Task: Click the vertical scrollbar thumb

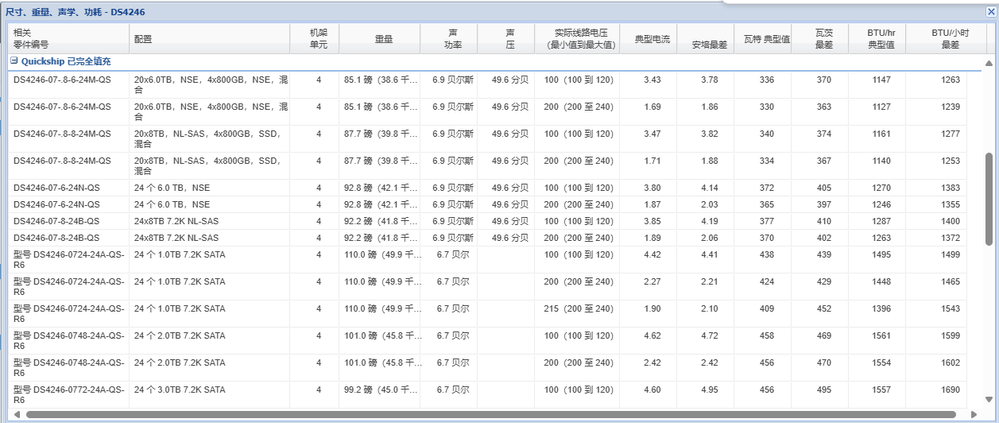Action: (x=989, y=199)
